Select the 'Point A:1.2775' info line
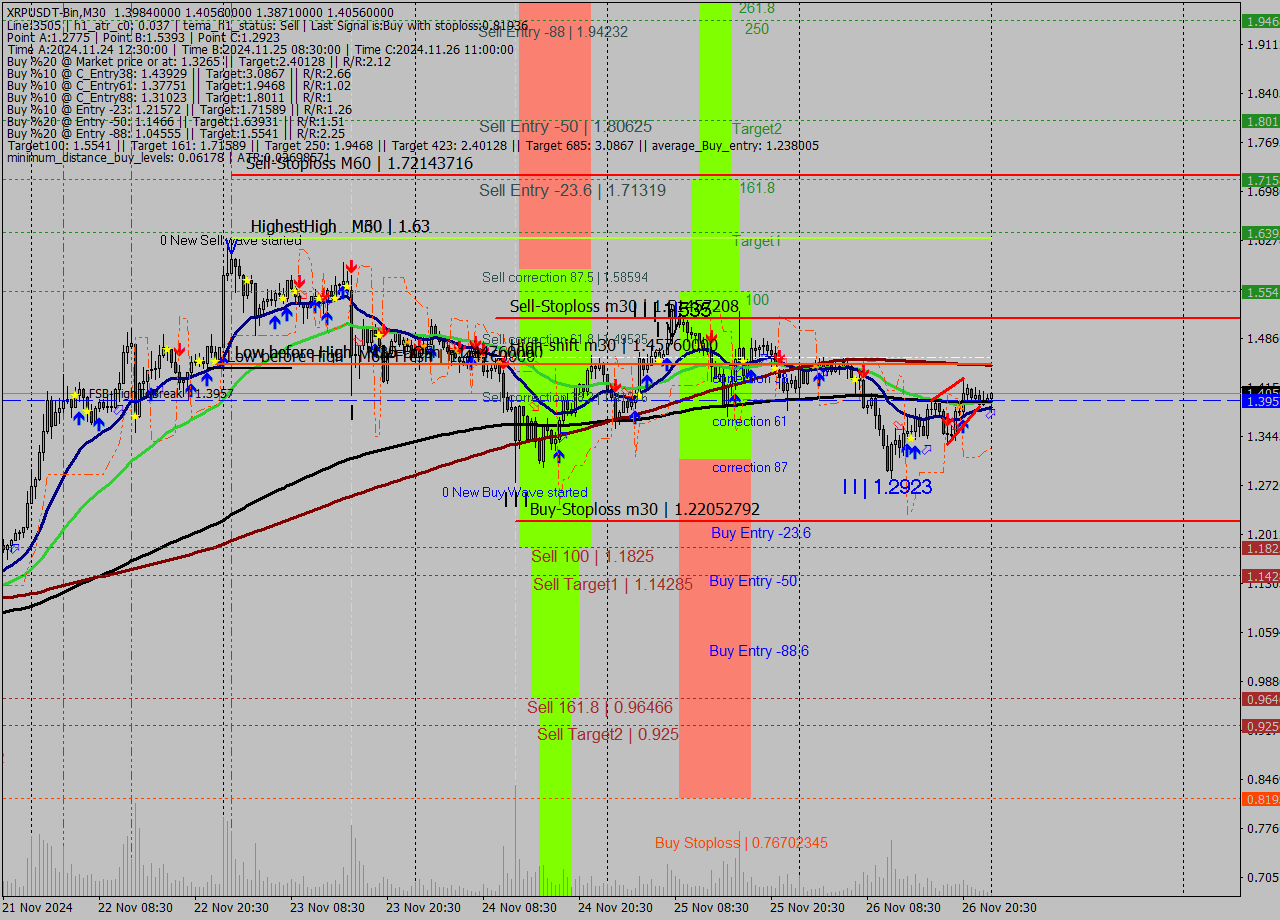This screenshot has width=1280, height=920. pyautogui.click(x=141, y=37)
